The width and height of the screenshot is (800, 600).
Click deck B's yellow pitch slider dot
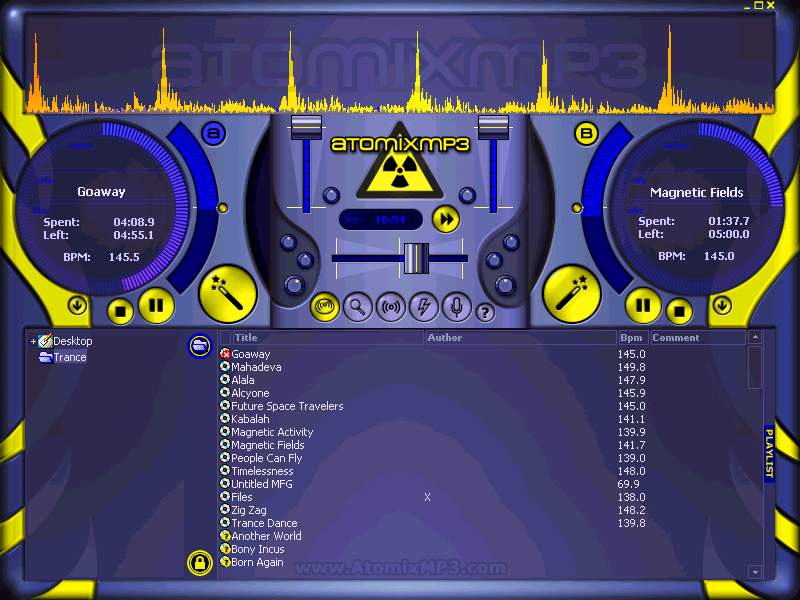pos(577,208)
